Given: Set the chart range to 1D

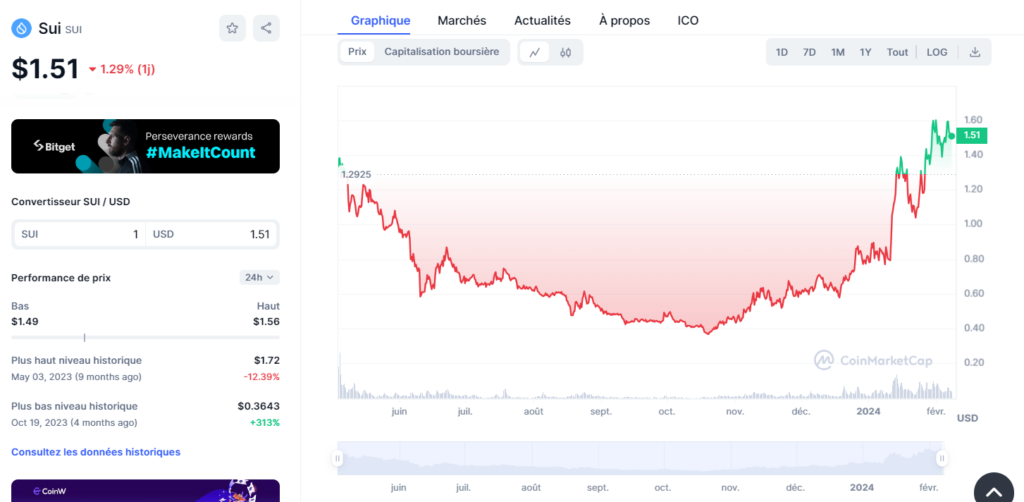Looking at the screenshot, I should click(781, 52).
